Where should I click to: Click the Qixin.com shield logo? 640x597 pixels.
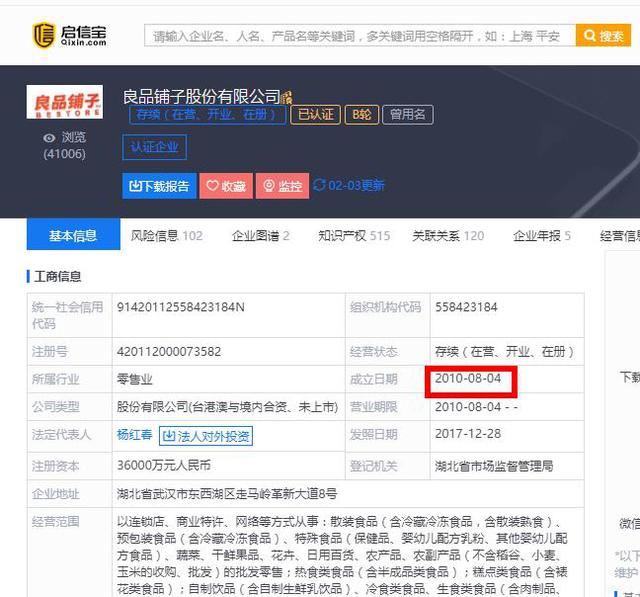click(x=43, y=35)
